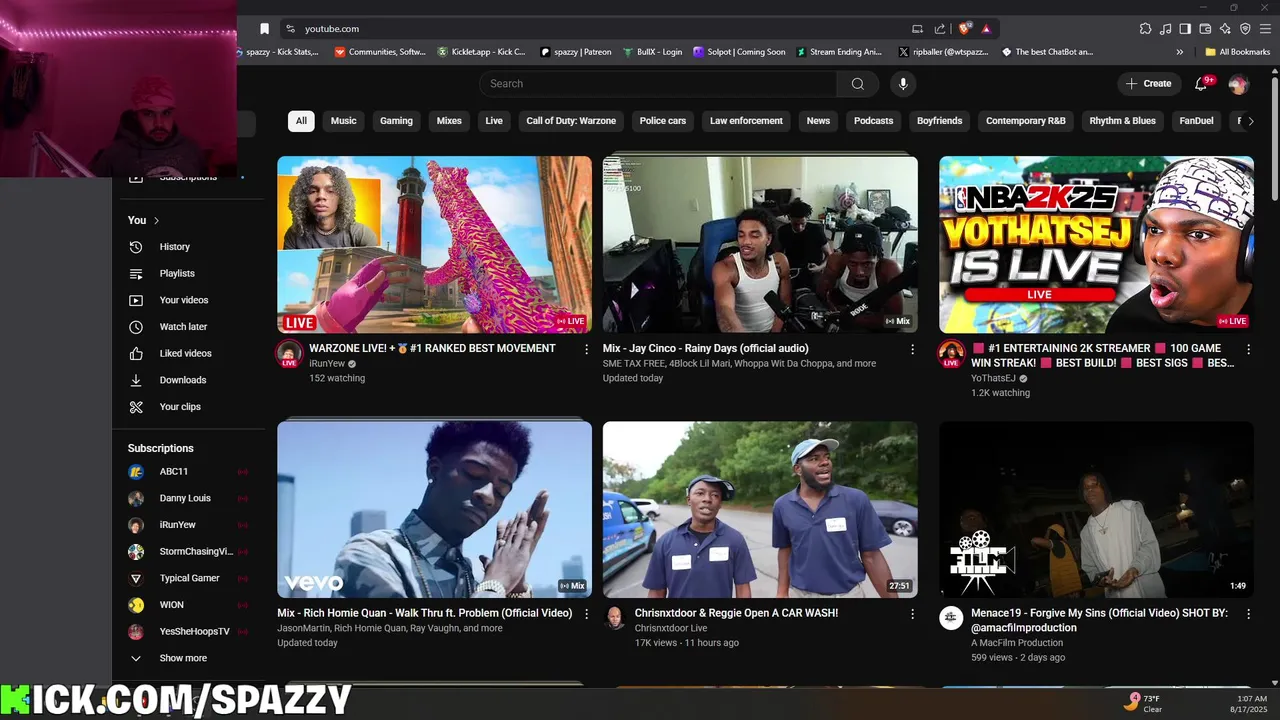The width and height of the screenshot is (1280, 720).
Task: Open Playlists in the sidebar
Action: click(x=177, y=273)
